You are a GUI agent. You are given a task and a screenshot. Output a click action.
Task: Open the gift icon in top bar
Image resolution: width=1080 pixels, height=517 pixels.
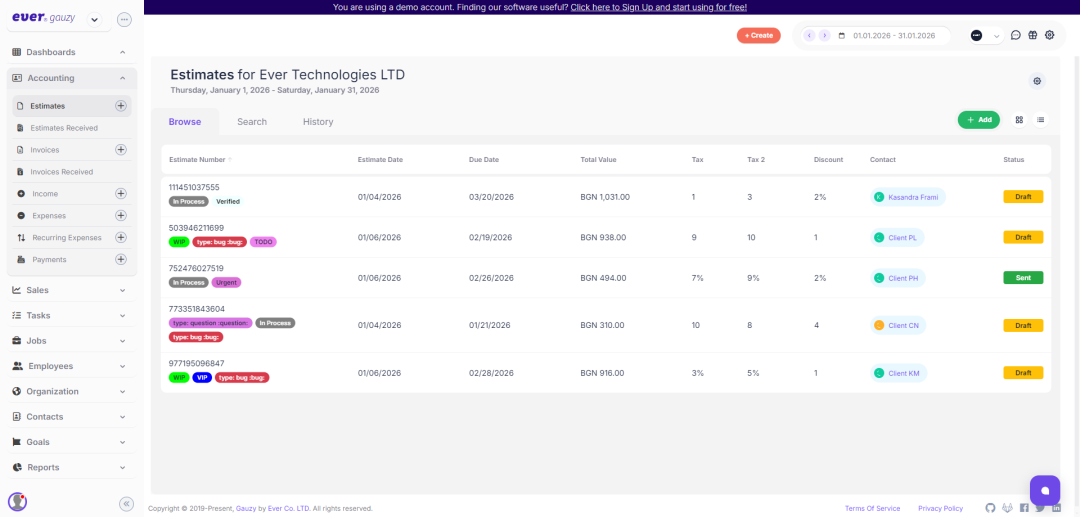pyautogui.click(x=1032, y=35)
